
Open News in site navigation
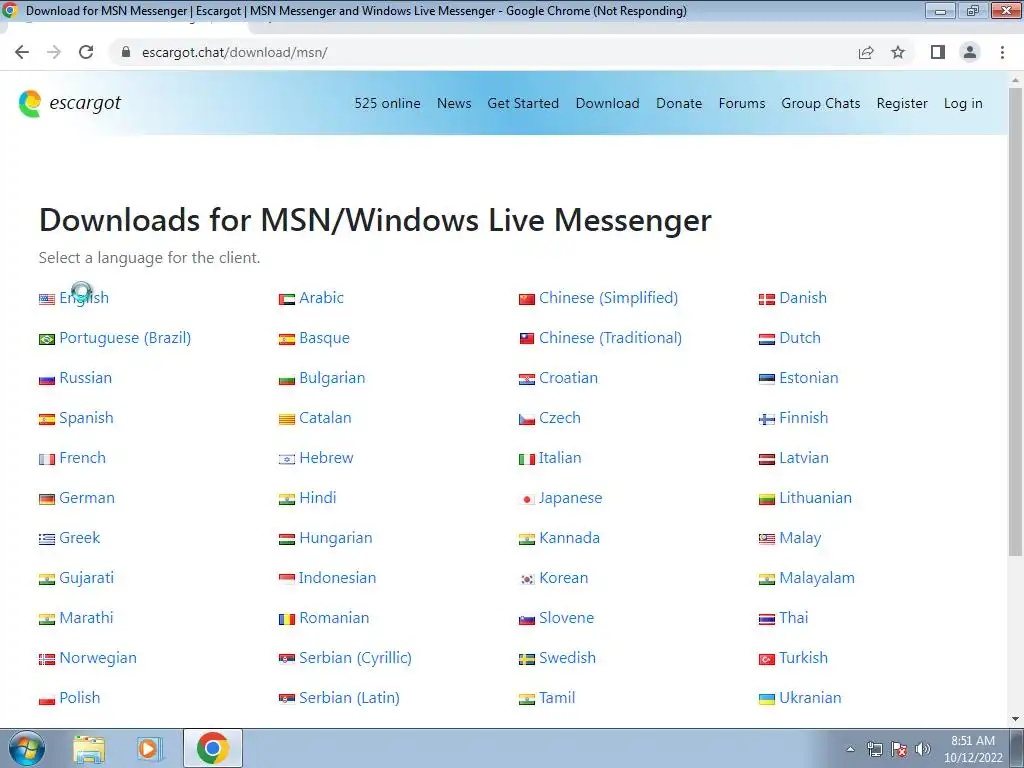(454, 103)
